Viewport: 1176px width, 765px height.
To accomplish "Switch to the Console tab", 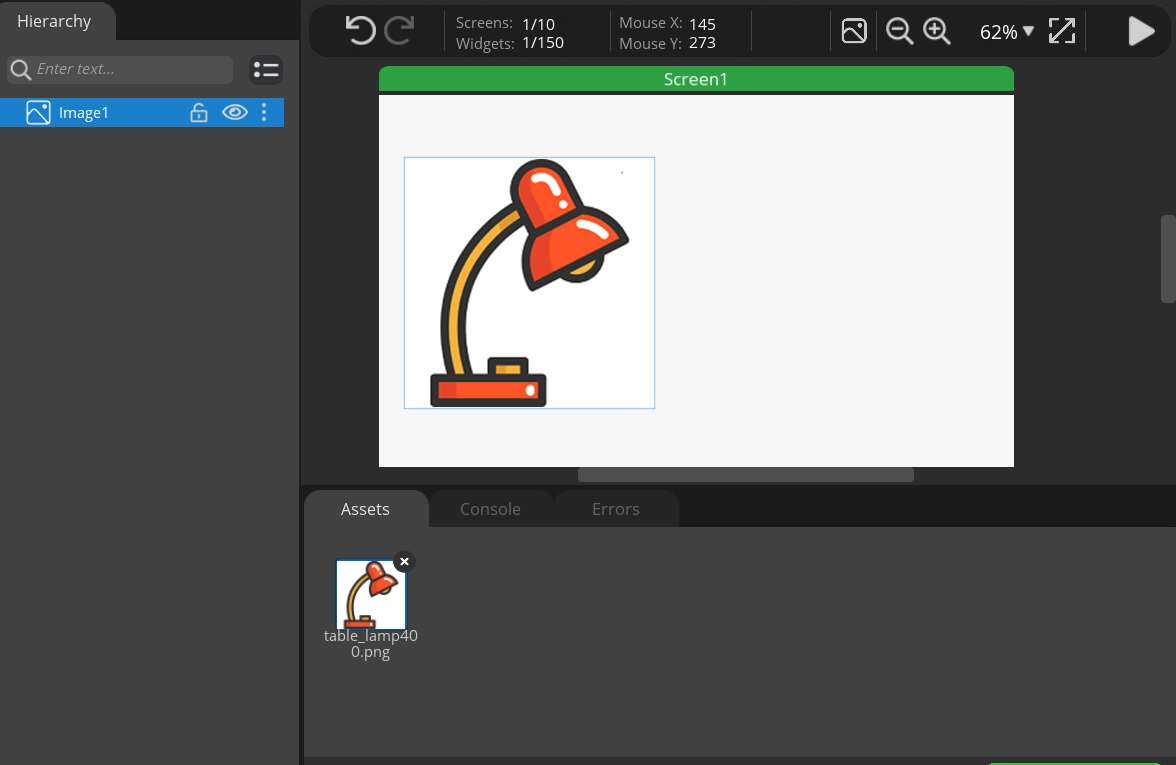I will (490, 509).
